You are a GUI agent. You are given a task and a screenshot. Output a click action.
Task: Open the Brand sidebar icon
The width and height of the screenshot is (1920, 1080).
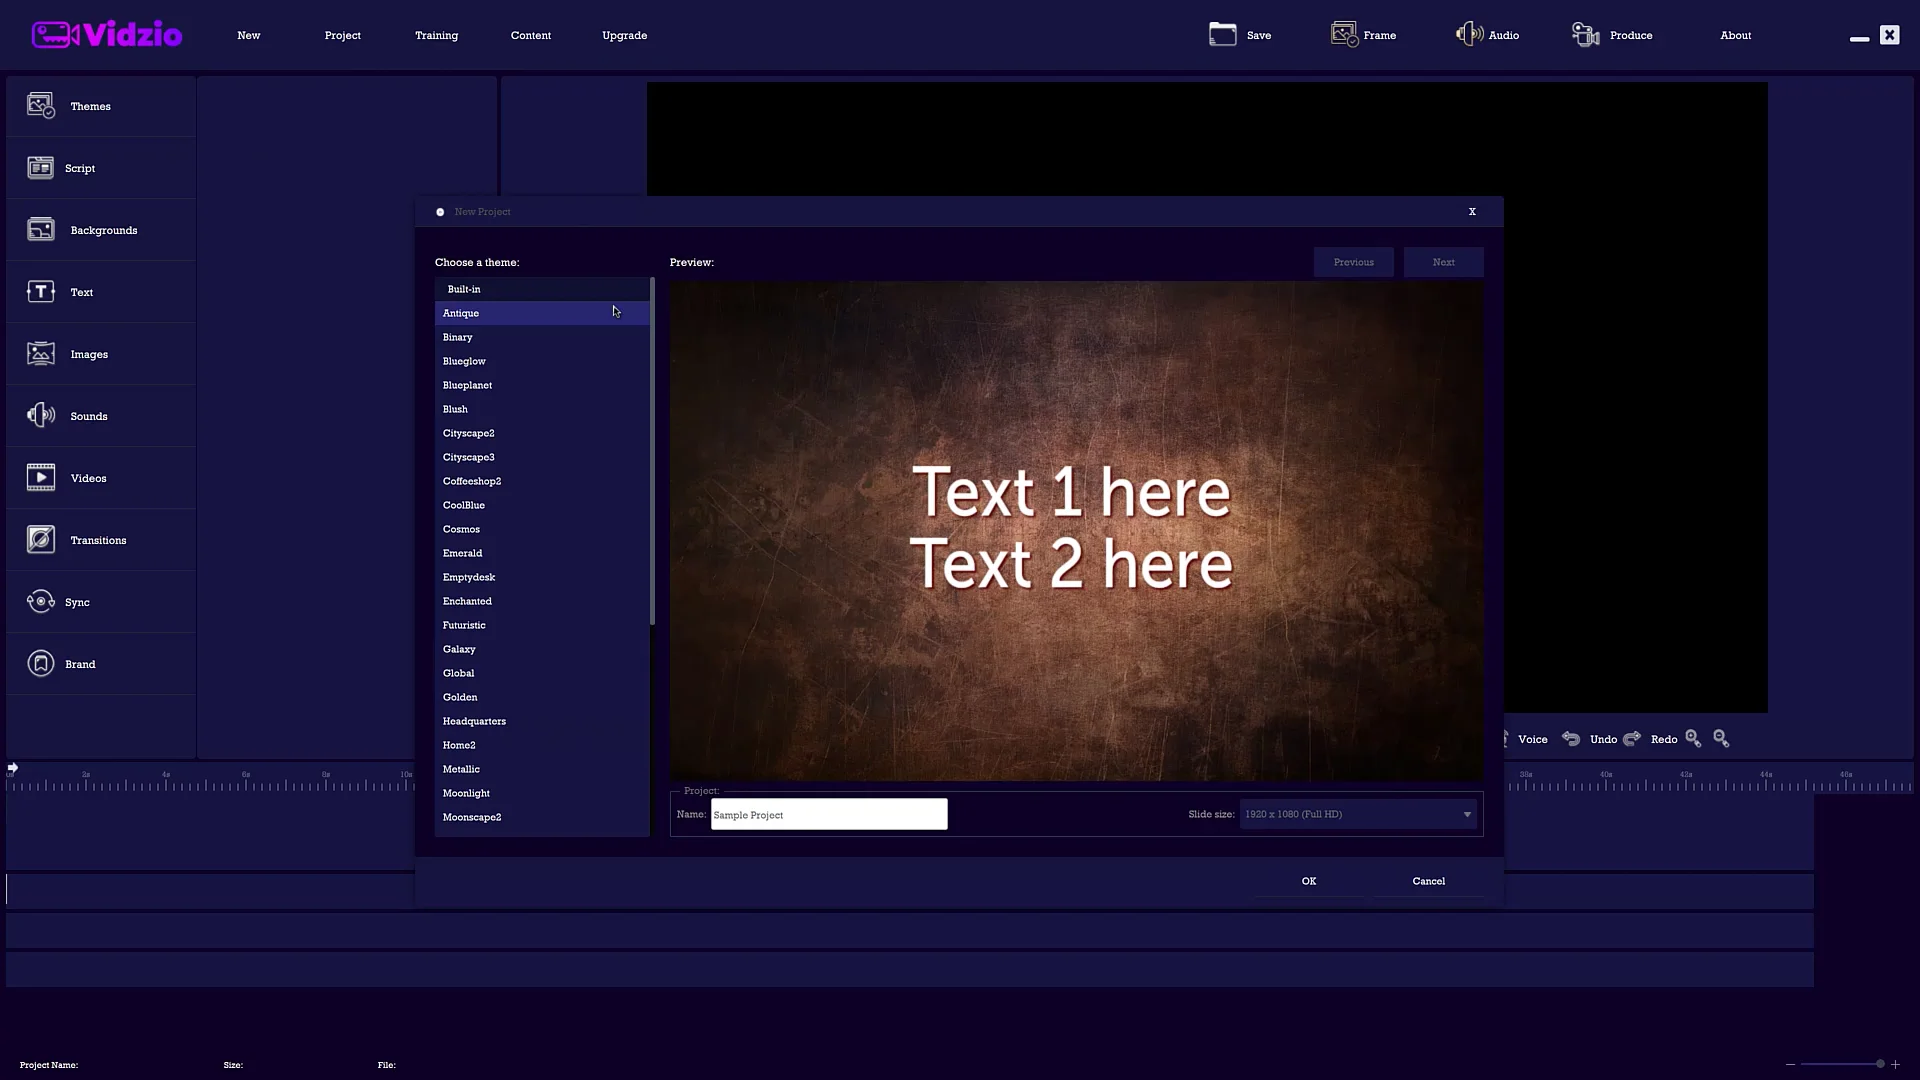pyautogui.click(x=41, y=663)
